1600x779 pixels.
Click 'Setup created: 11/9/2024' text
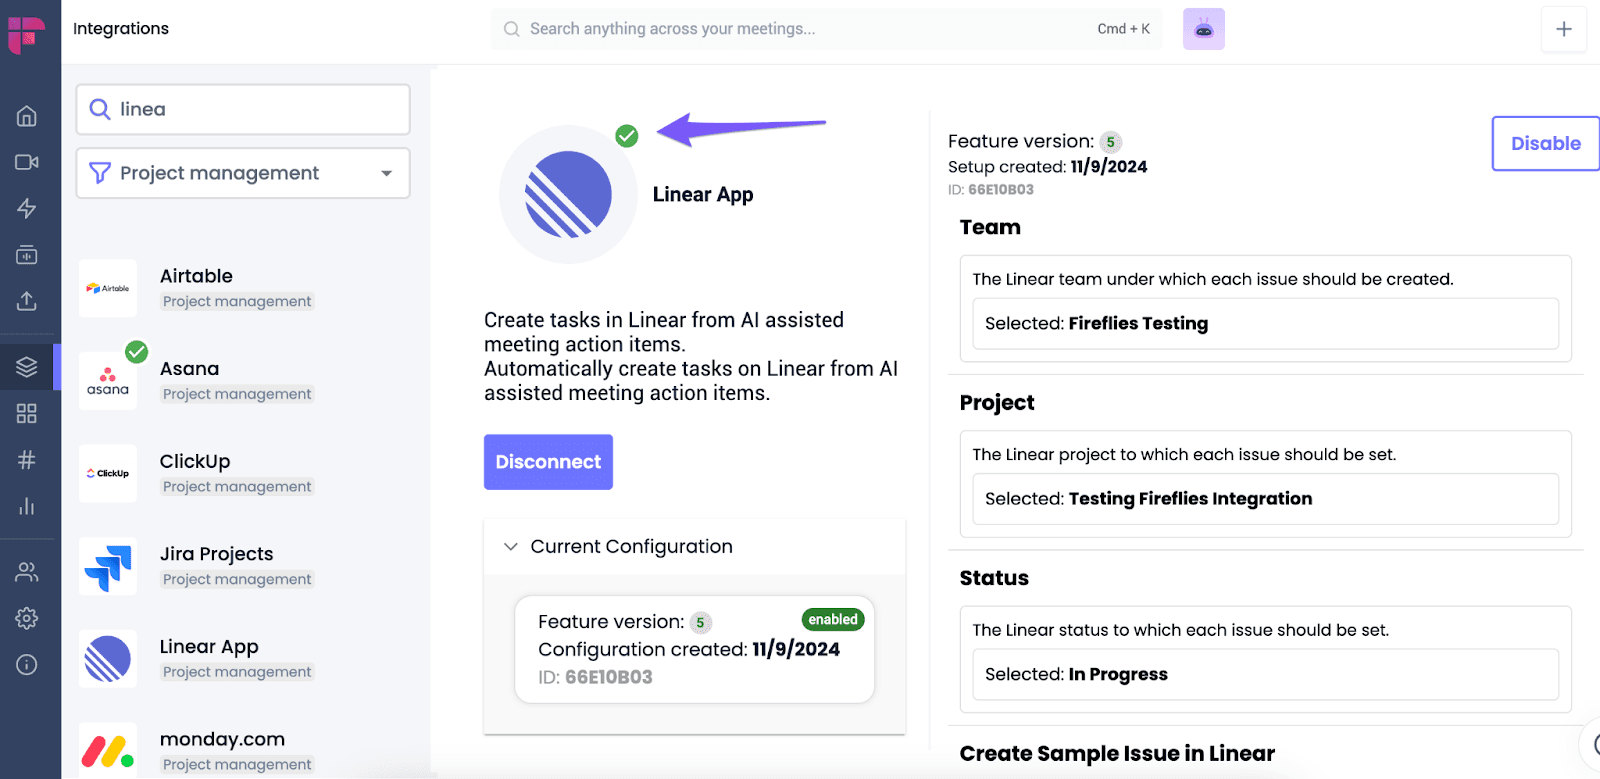[x=1047, y=167]
